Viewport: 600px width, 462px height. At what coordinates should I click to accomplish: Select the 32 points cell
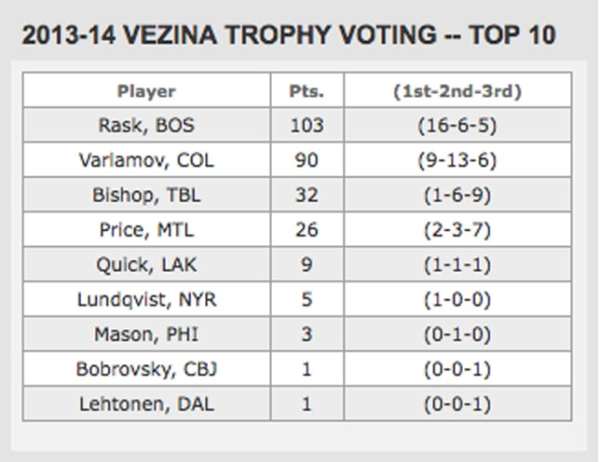click(x=306, y=195)
